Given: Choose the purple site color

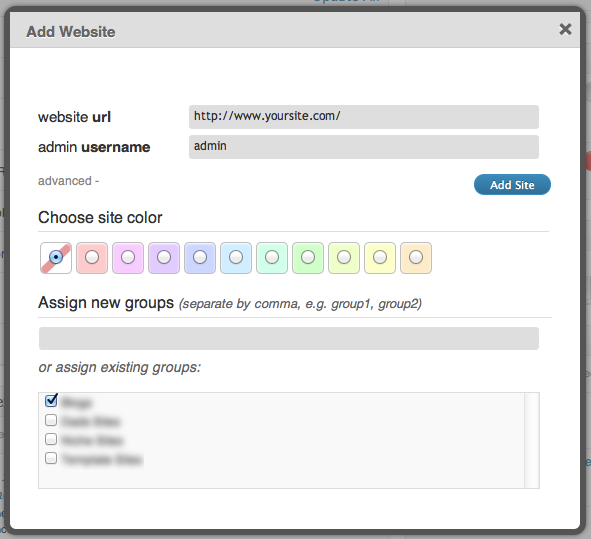Looking at the screenshot, I should pyautogui.click(x=164, y=258).
